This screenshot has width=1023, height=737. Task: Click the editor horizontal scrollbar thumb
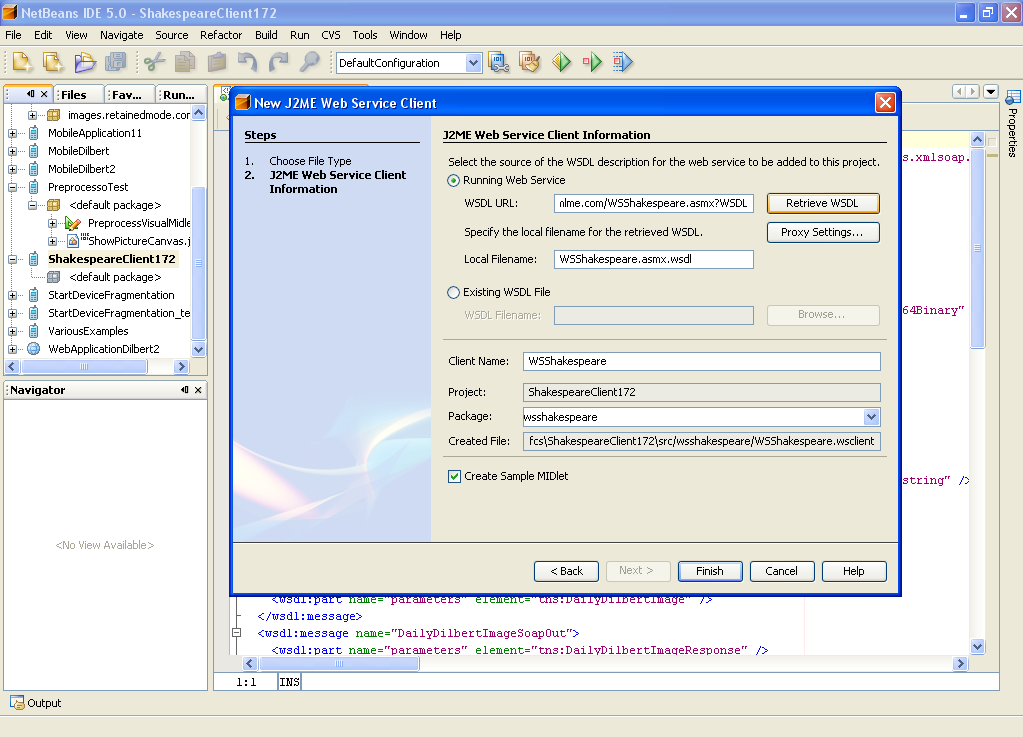pos(339,664)
